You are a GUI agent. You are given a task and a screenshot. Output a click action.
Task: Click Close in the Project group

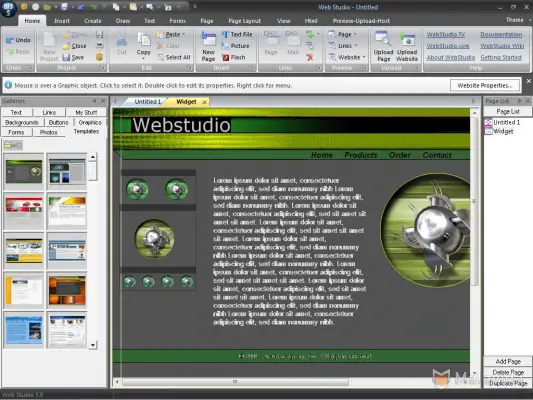click(75, 46)
